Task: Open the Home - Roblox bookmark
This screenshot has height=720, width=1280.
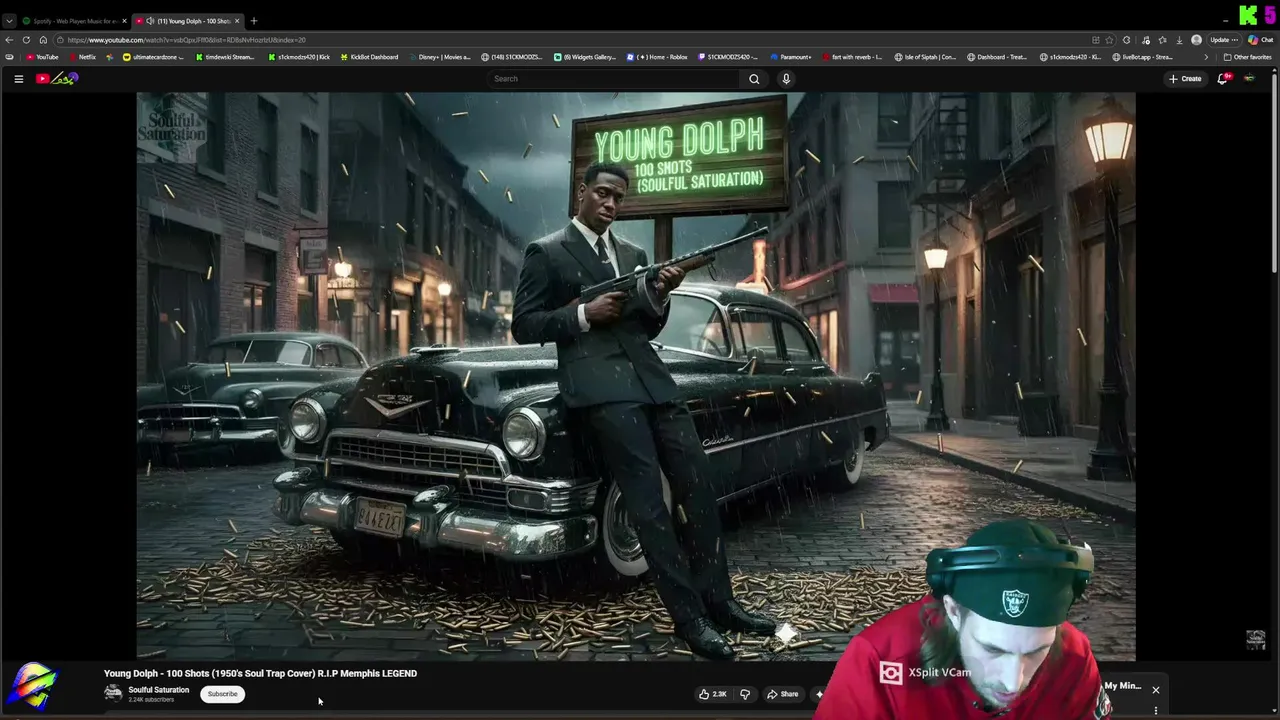Action: pyautogui.click(x=657, y=57)
